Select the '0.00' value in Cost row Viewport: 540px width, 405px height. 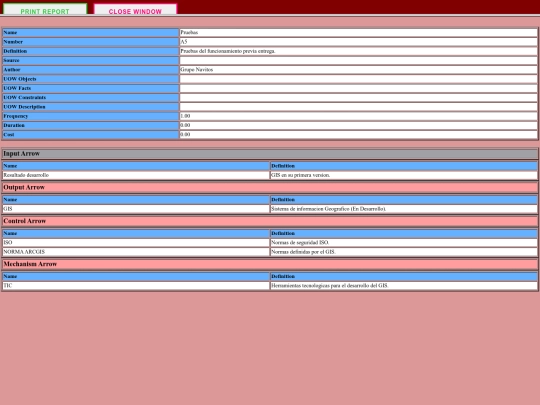185,135
